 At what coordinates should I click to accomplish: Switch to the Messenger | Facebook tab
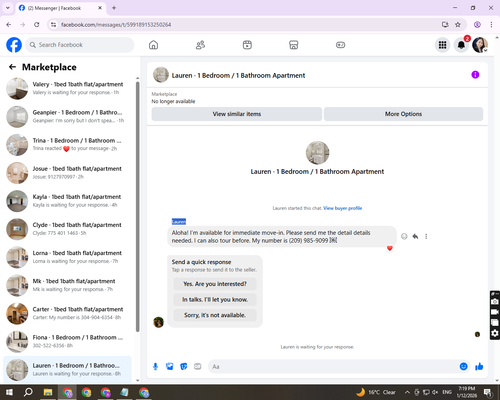point(61,8)
